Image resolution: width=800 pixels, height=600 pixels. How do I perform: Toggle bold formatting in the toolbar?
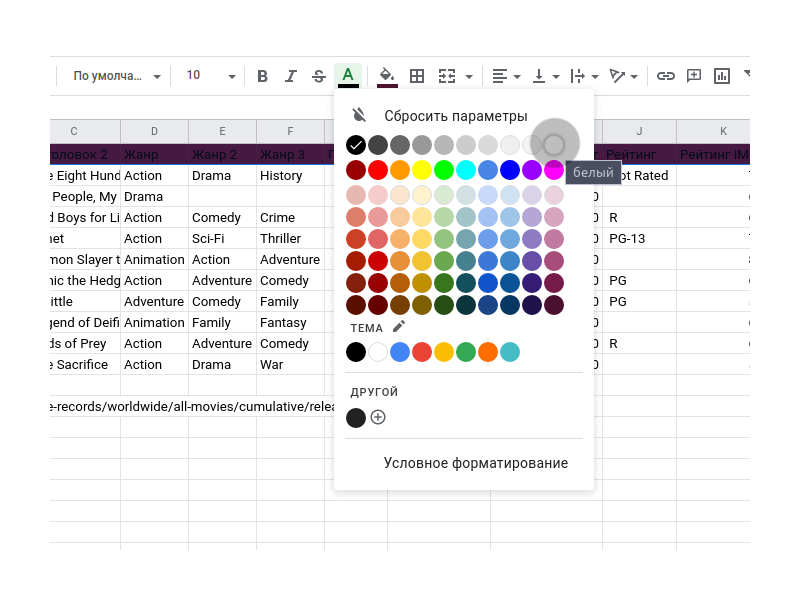262,76
